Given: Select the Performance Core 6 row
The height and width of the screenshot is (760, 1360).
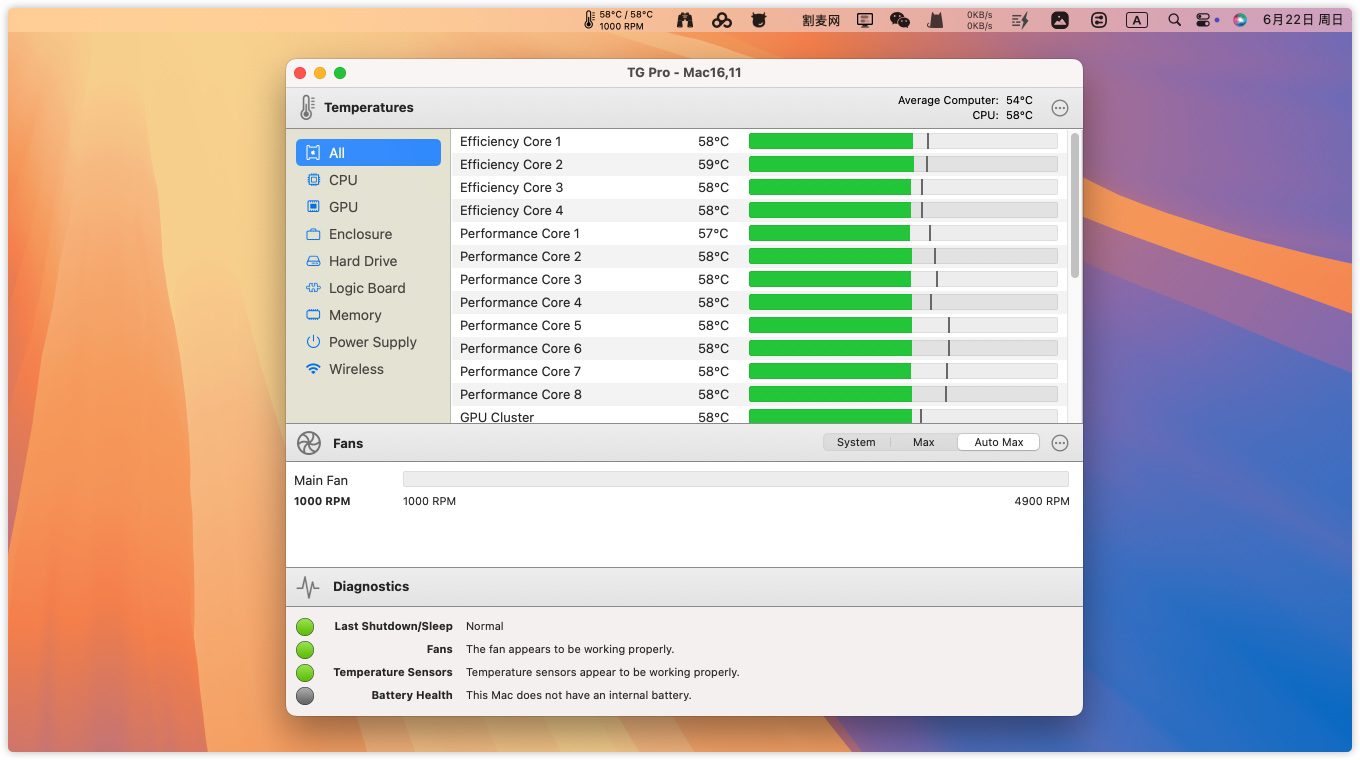Looking at the screenshot, I should pyautogui.click(x=759, y=348).
